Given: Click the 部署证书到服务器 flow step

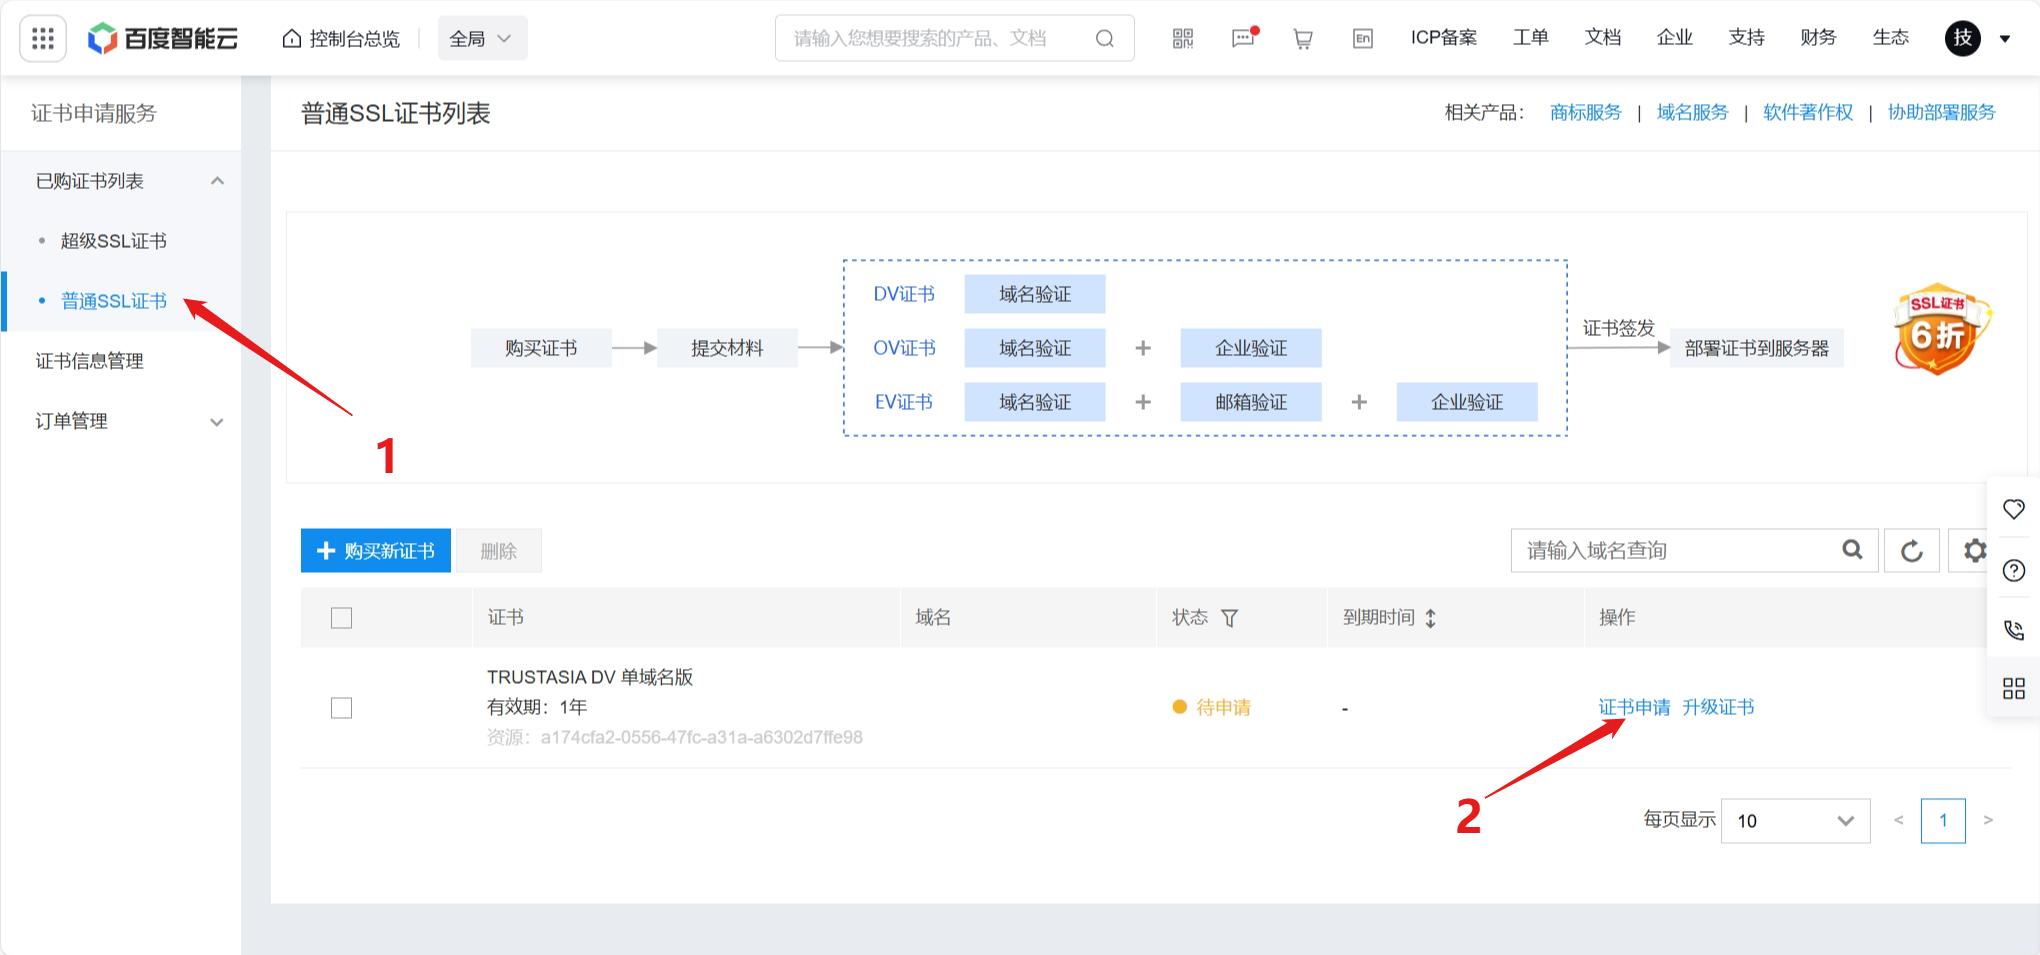Looking at the screenshot, I should pyautogui.click(x=1756, y=348).
